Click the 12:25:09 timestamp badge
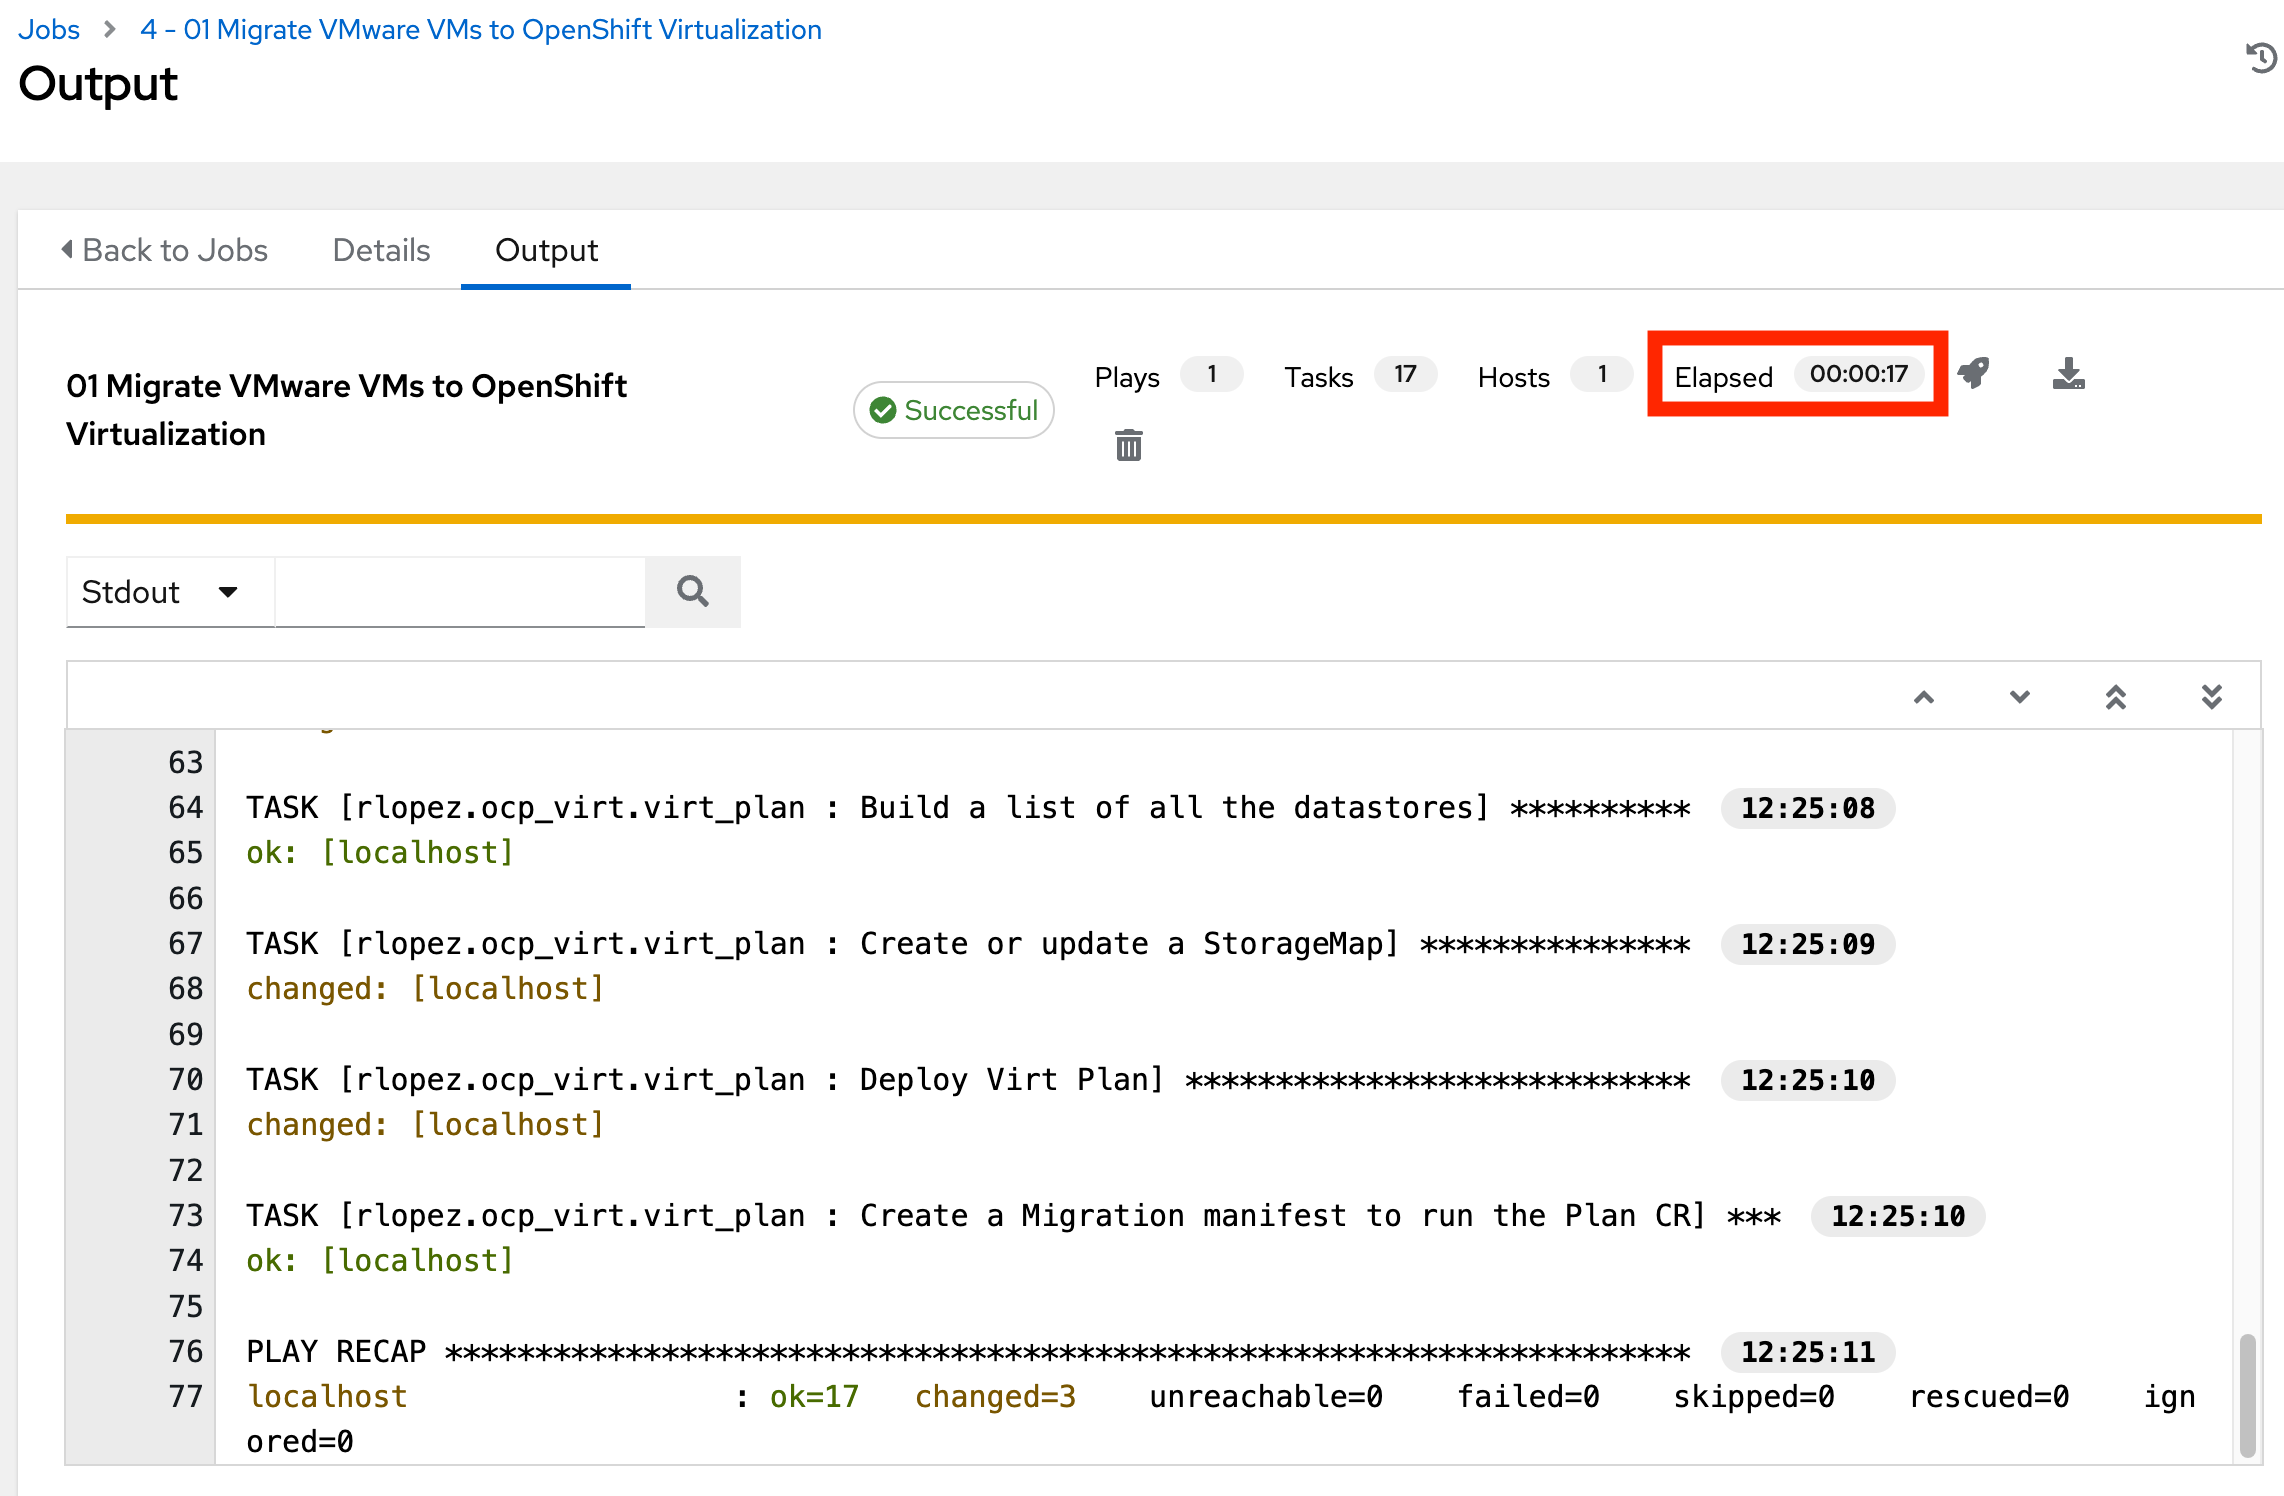This screenshot has height=1496, width=2284. coord(1808,944)
